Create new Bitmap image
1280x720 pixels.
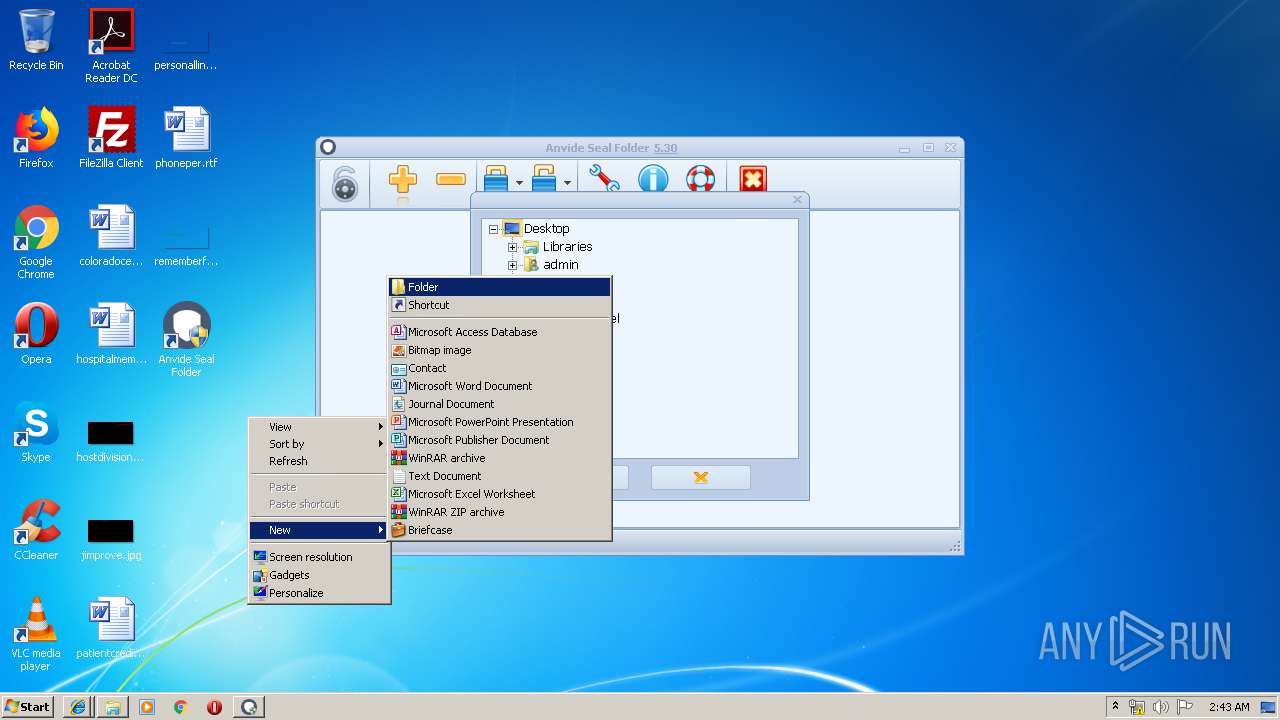click(500, 350)
